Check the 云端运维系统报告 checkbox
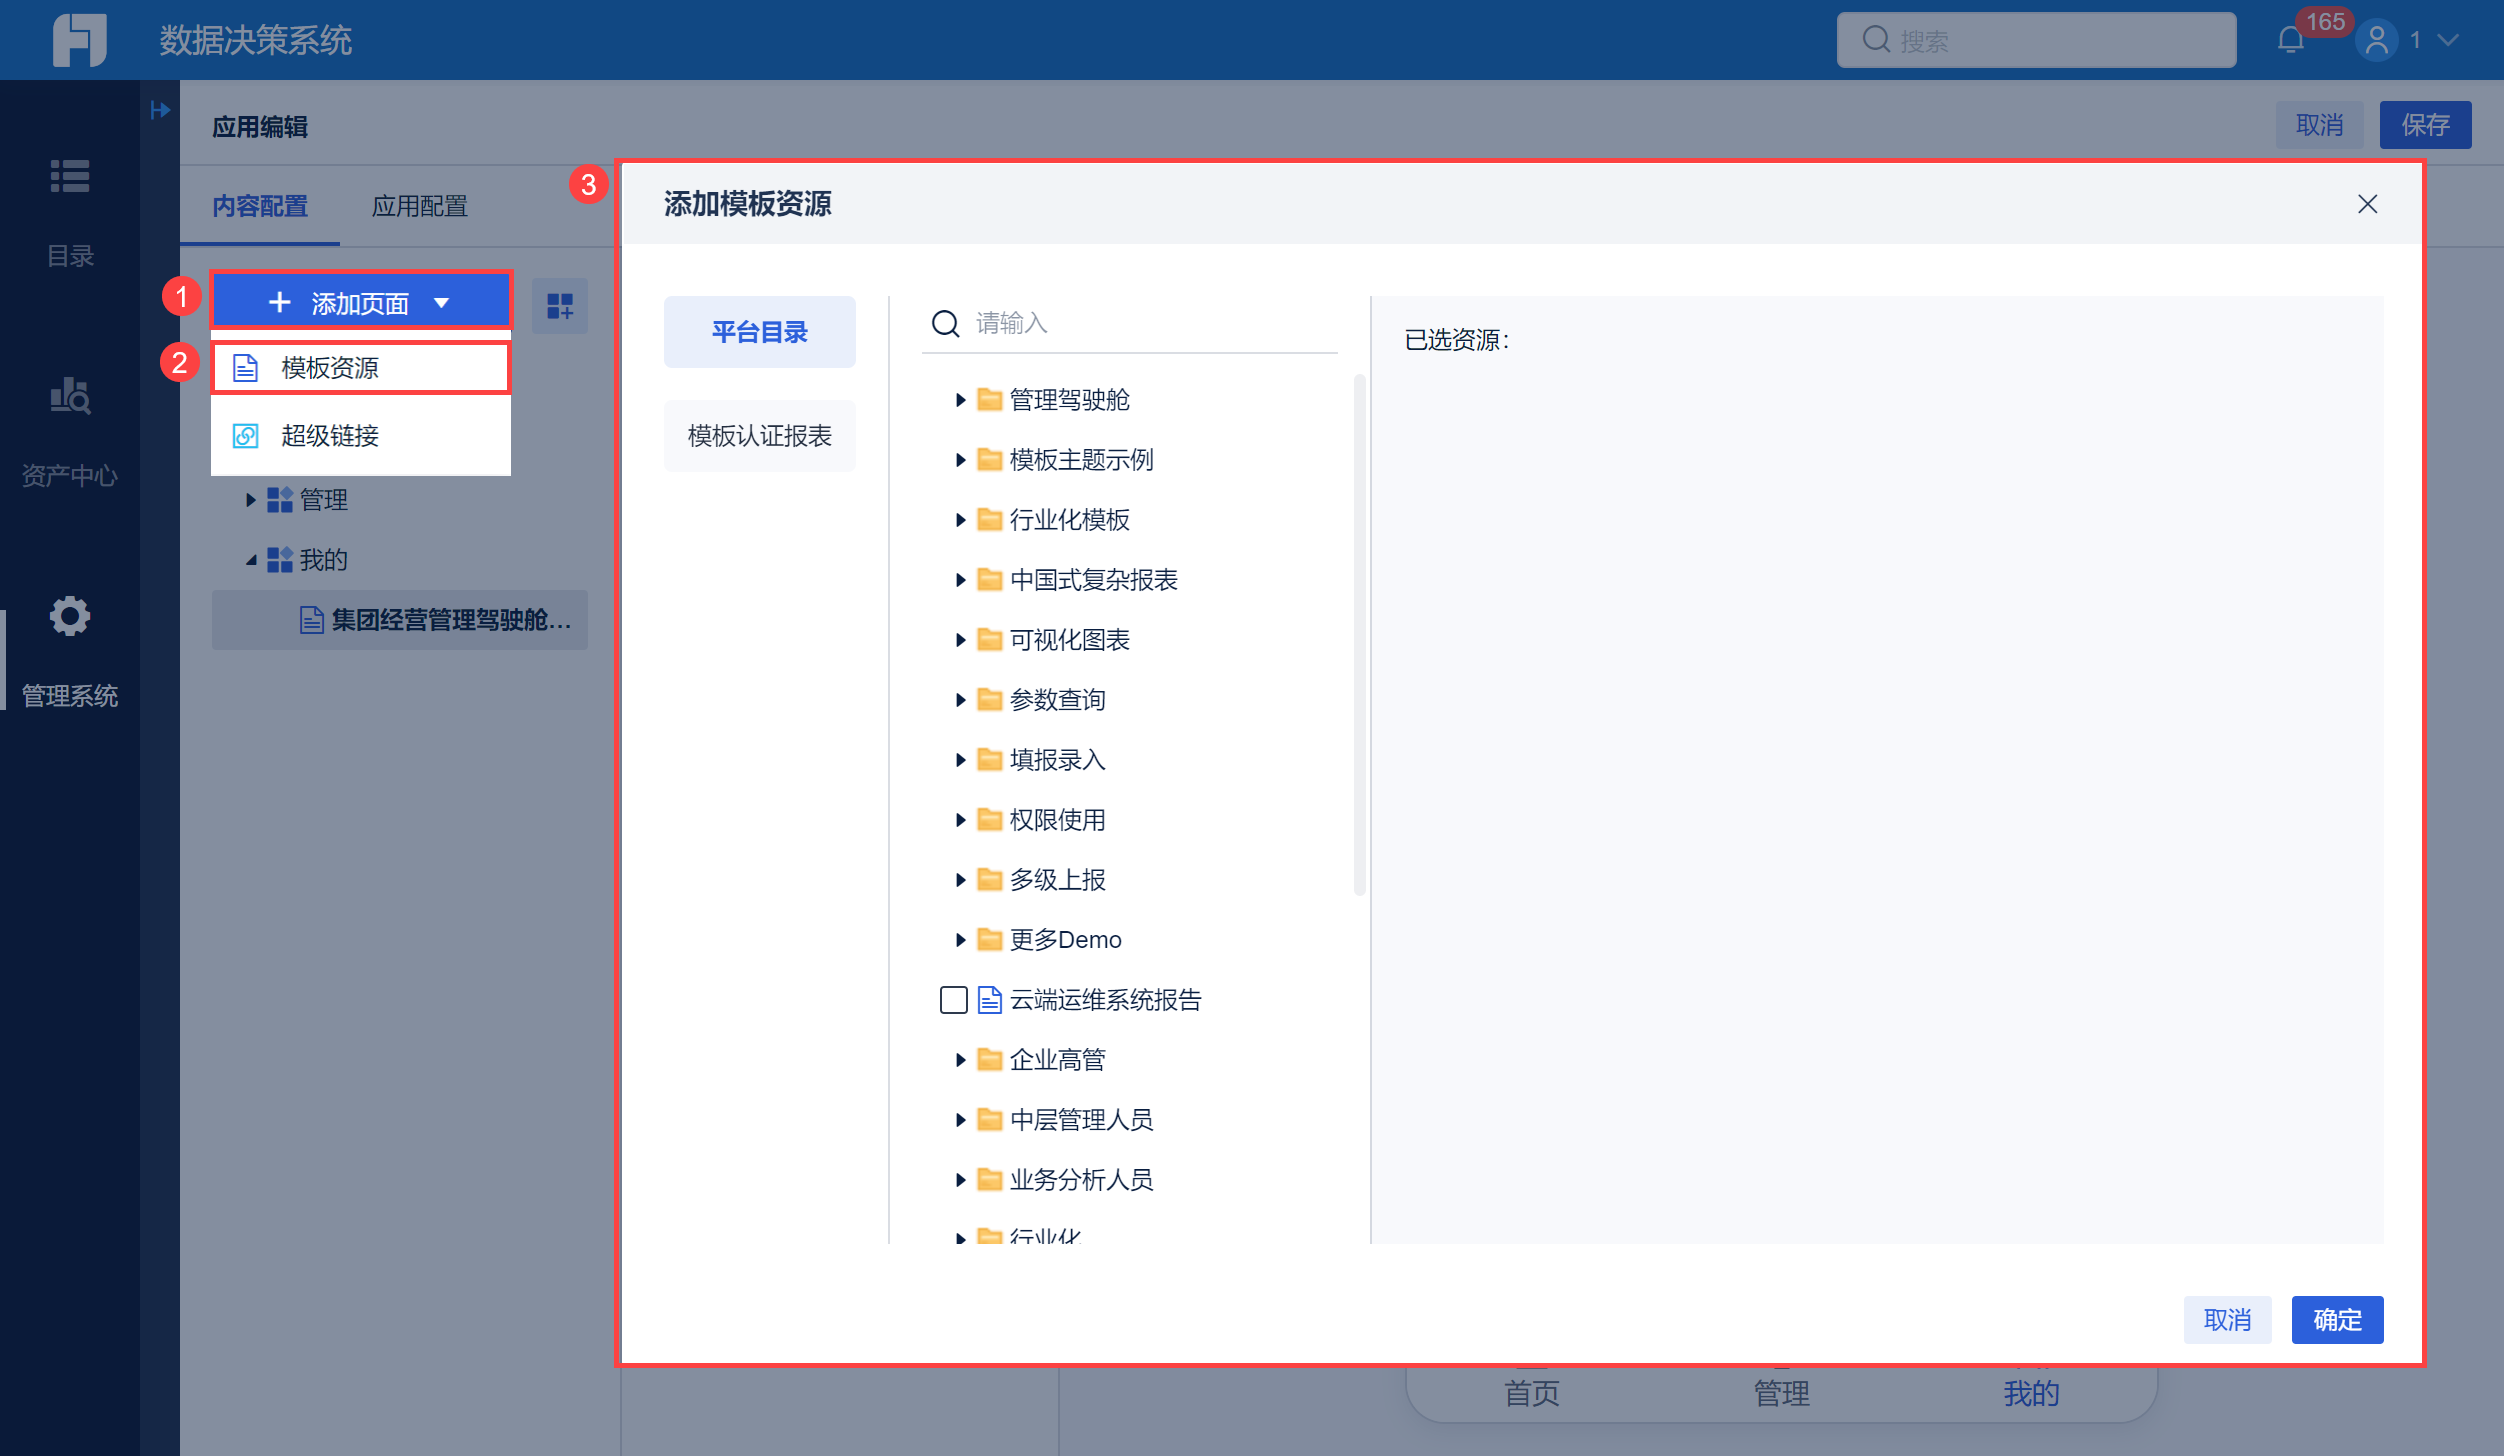The height and width of the screenshot is (1456, 2504). click(953, 1000)
